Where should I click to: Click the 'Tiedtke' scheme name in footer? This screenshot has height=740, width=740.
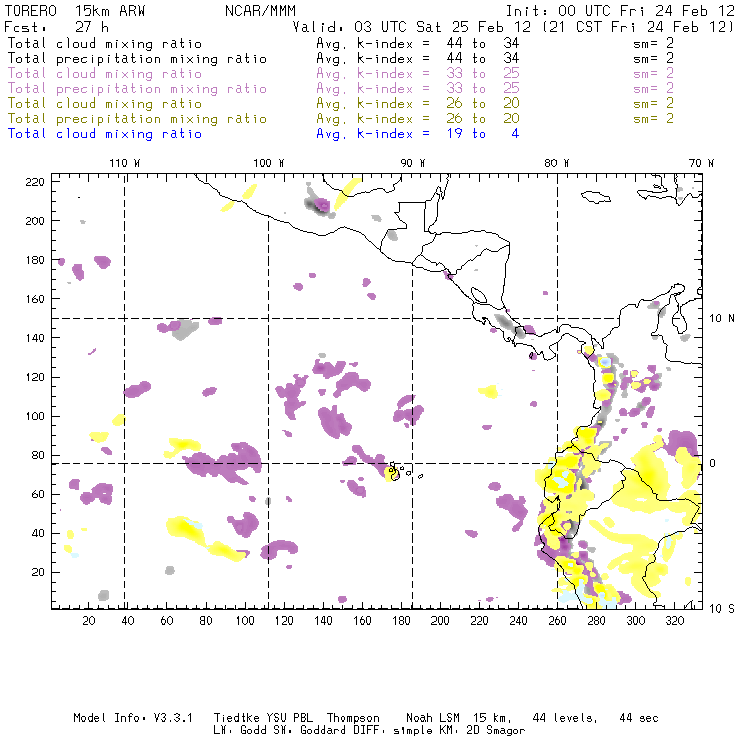[237, 718]
